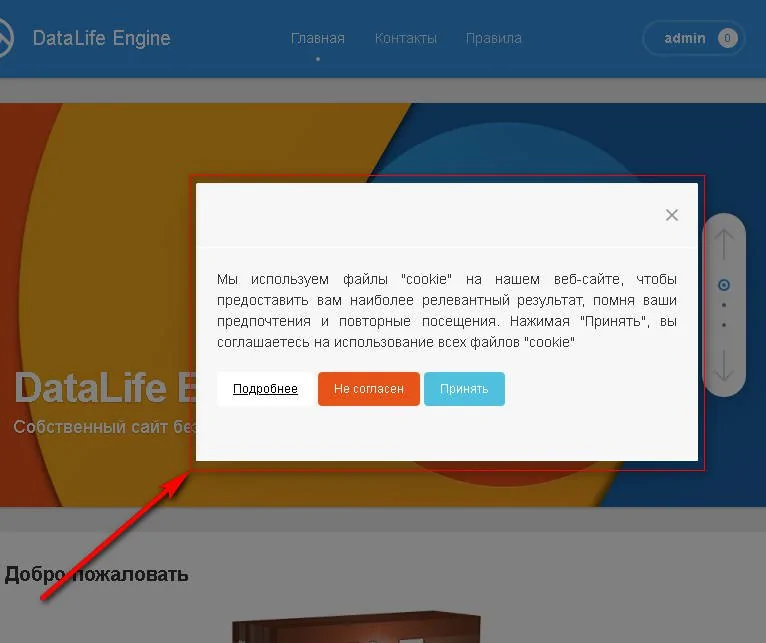Viewport: 766px width, 643px height.
Task: Go to the next slide with the down arrow
Action: click(723, 364)
